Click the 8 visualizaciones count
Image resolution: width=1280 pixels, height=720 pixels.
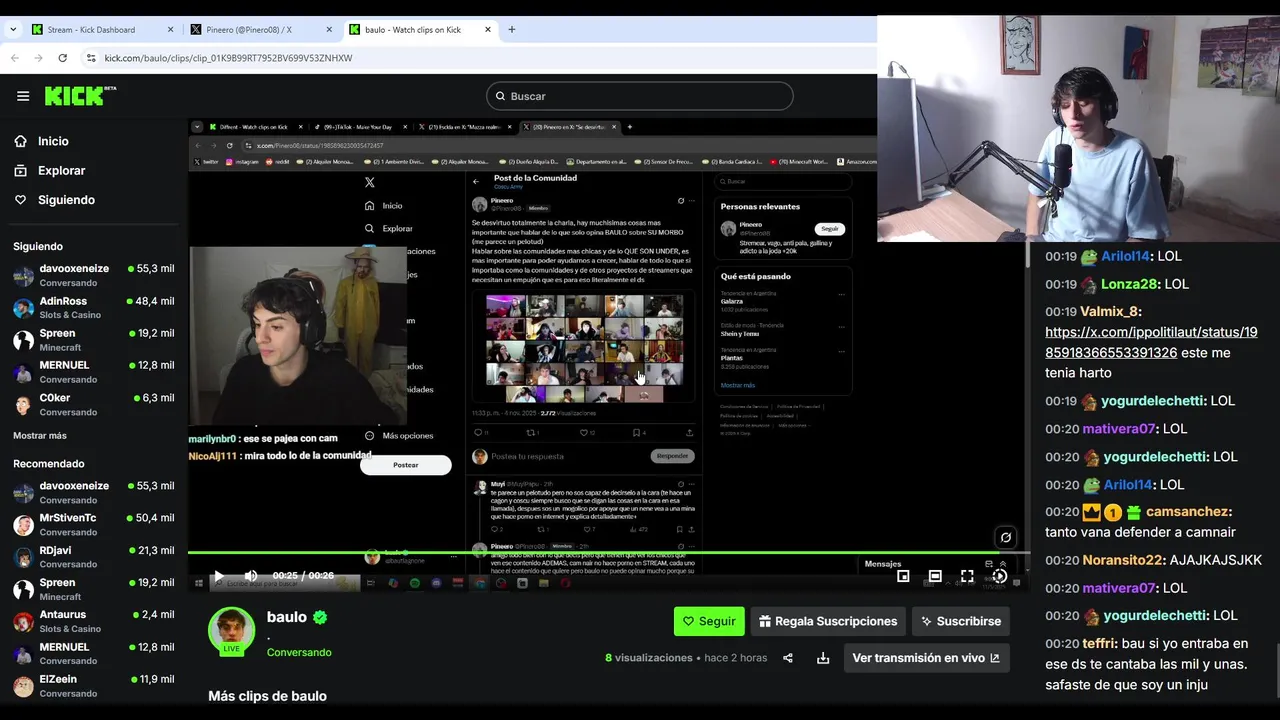tap(649, 658)
